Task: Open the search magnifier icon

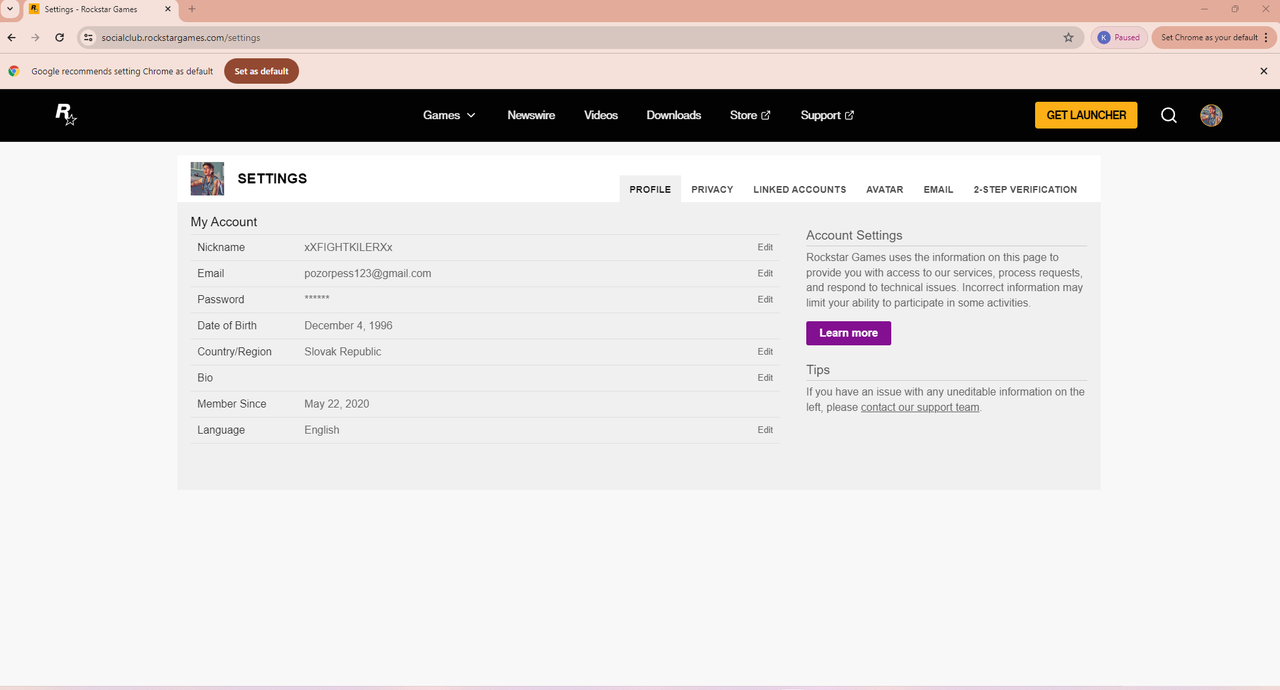Action: (x=1169, y=115)
